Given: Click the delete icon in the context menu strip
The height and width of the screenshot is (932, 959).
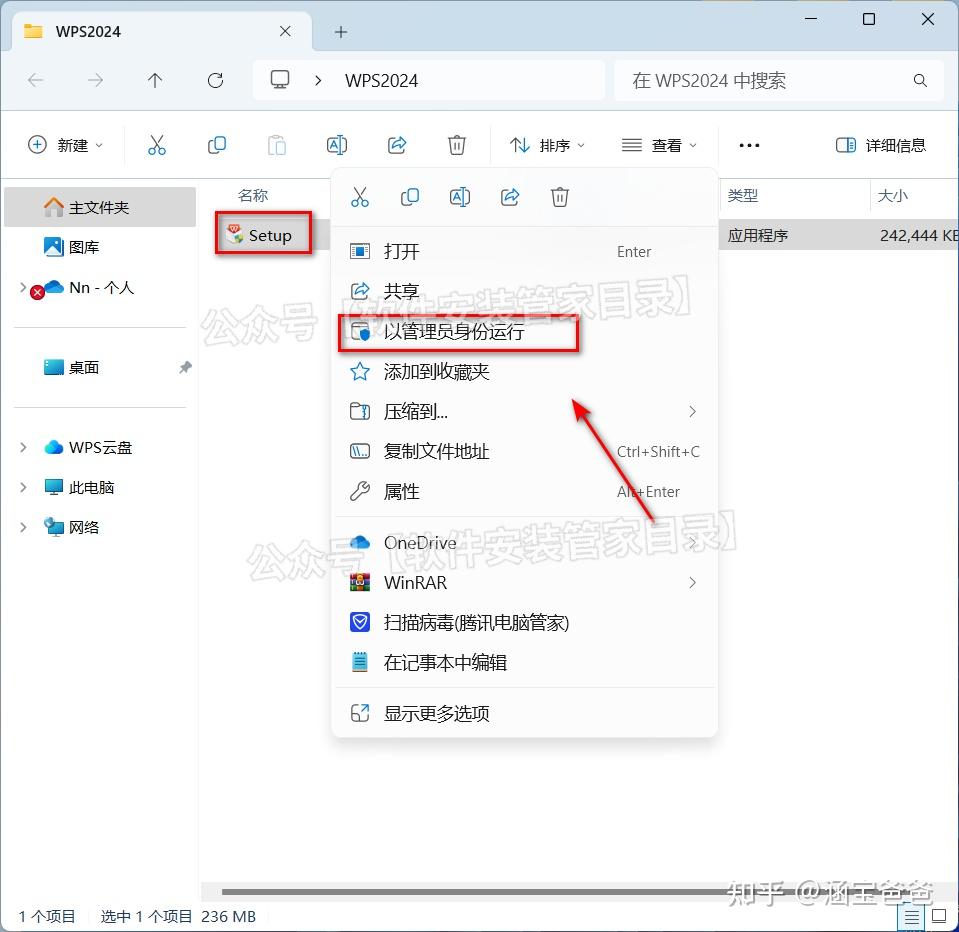Looking at the screenshot, I should [x=560, y=197].
